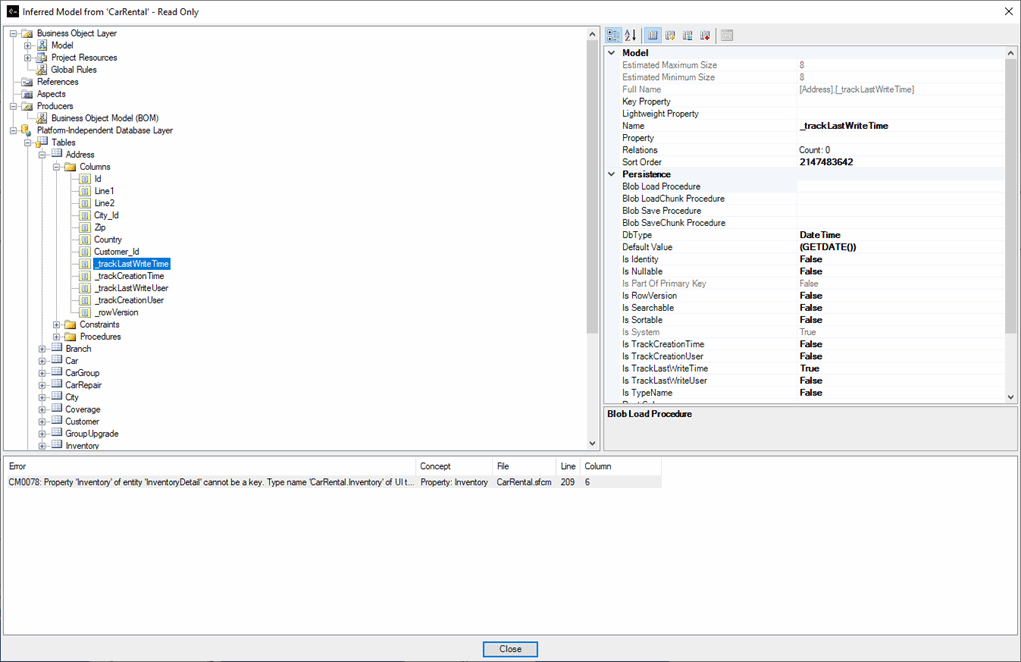Image resolution: width=1021 pixels, height=662 pixels.
Task: Expand the Car table node
Action: pos(40,360)
